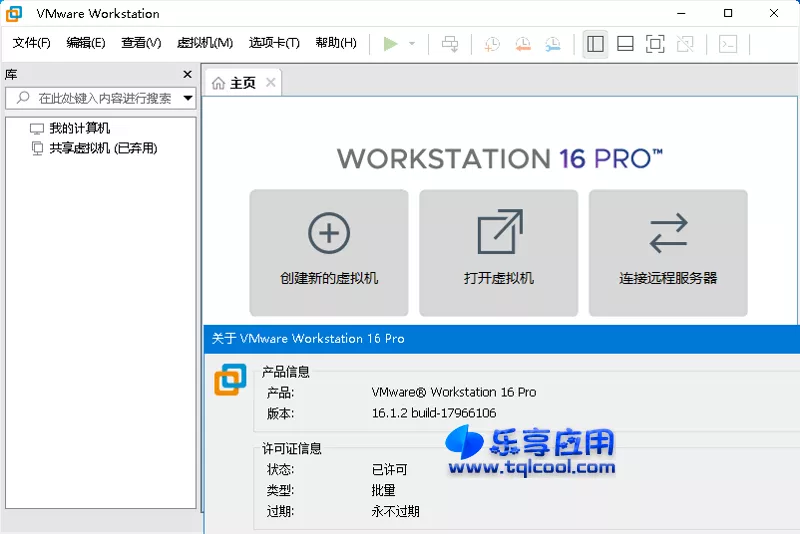Toggle the library sidebar view icon
This screenshot has width=800, height=534.
coord(595,44)
